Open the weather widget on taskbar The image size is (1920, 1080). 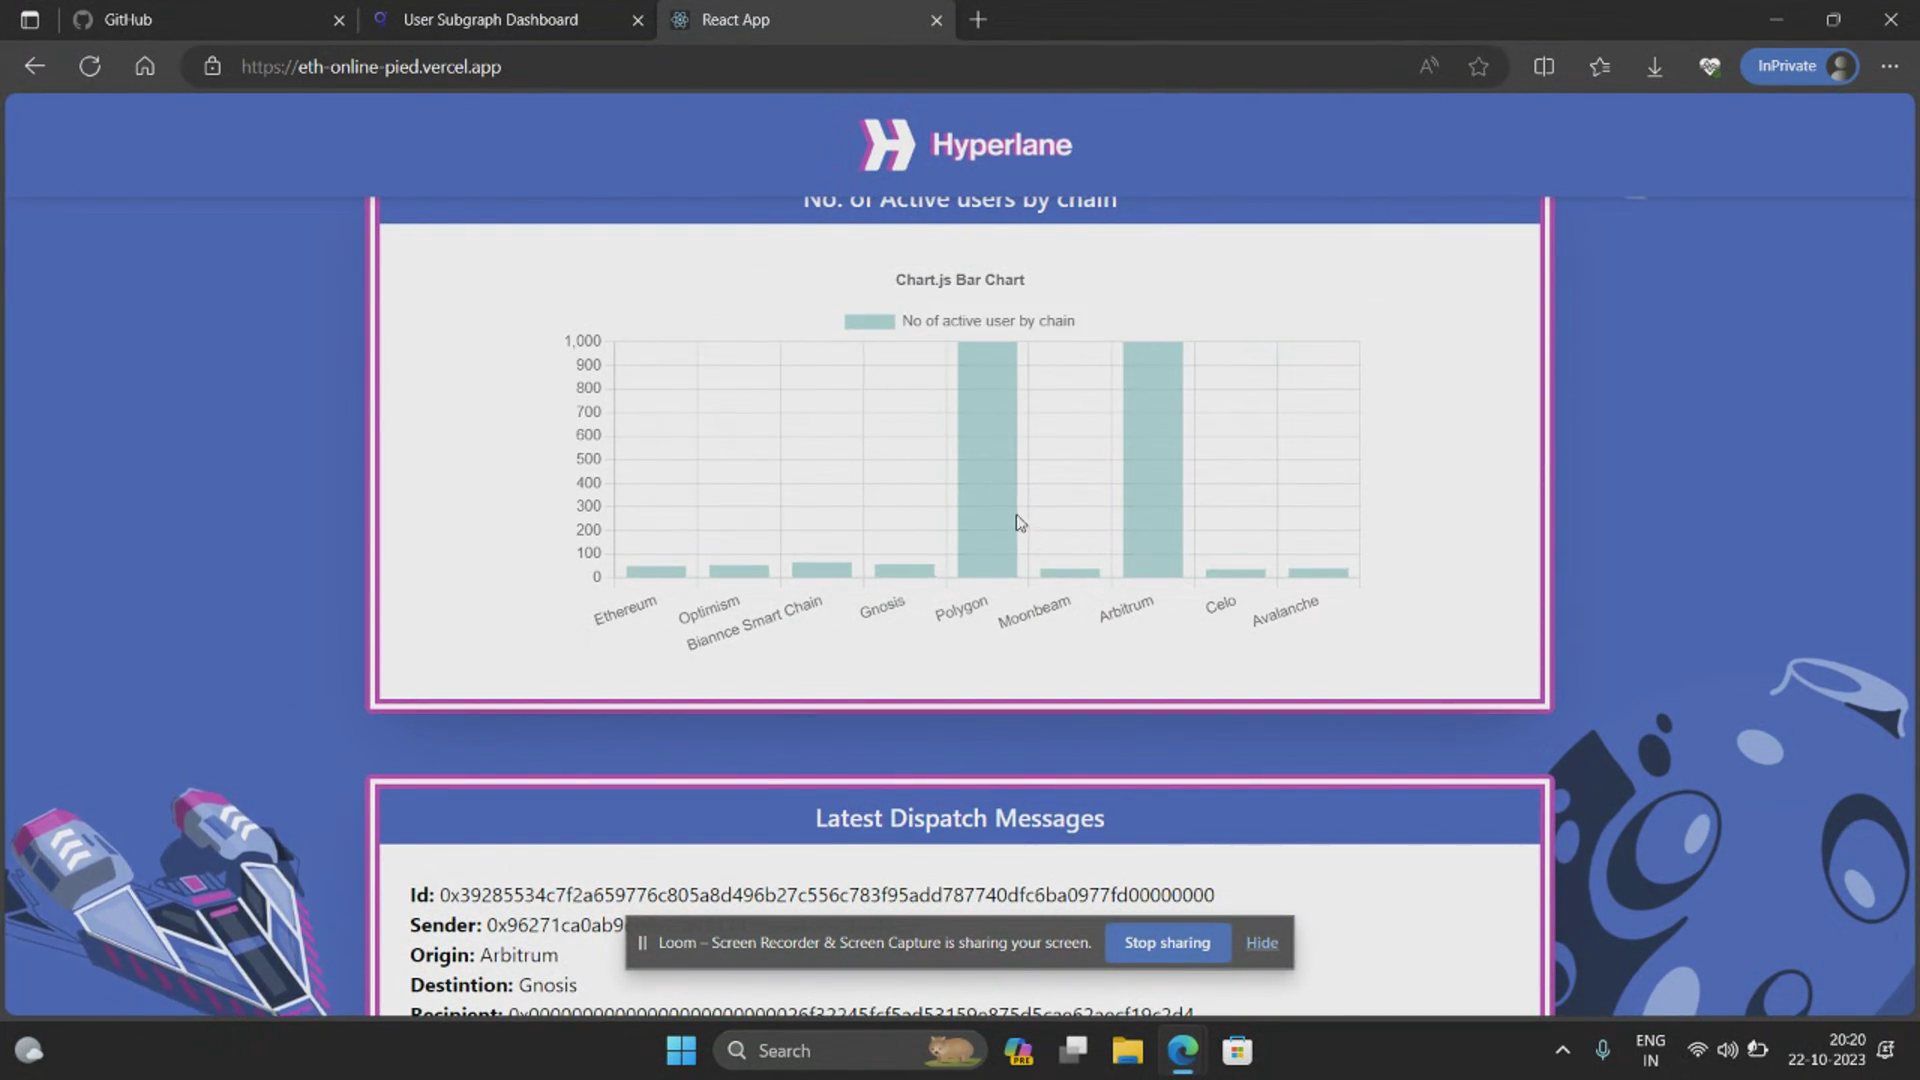(29, 1050)
